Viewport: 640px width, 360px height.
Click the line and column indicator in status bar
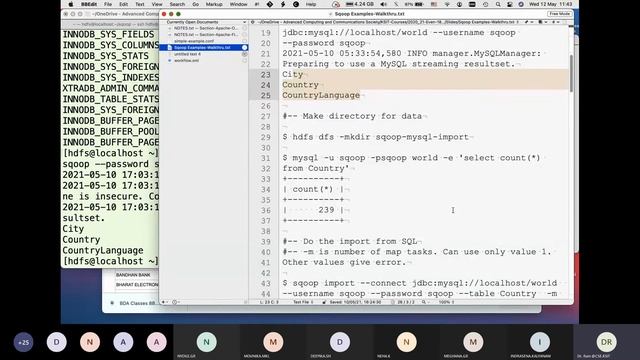(269, 302)
